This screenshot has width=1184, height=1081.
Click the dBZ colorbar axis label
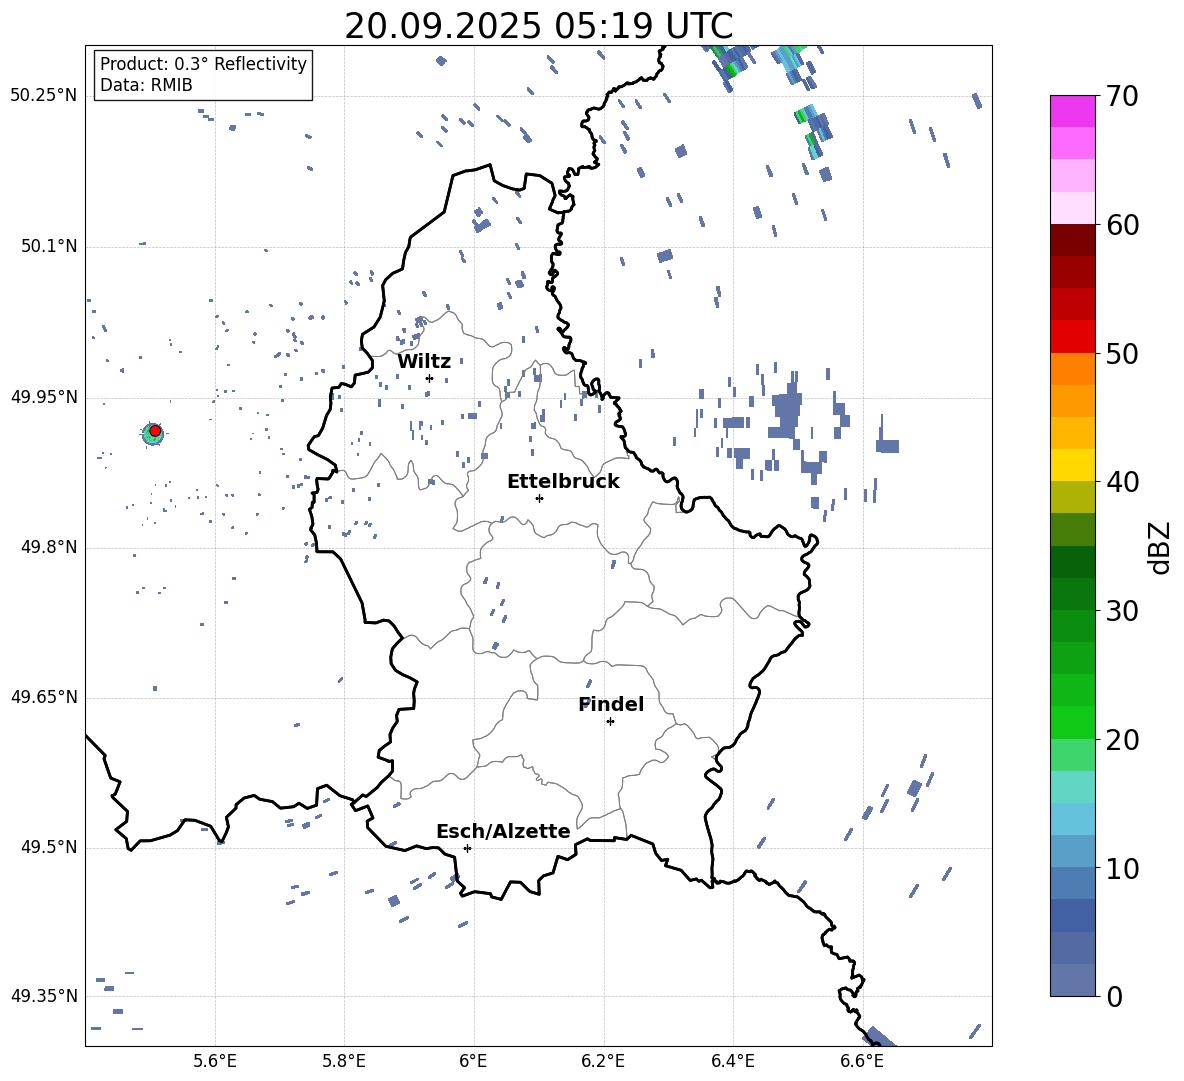1161,547
